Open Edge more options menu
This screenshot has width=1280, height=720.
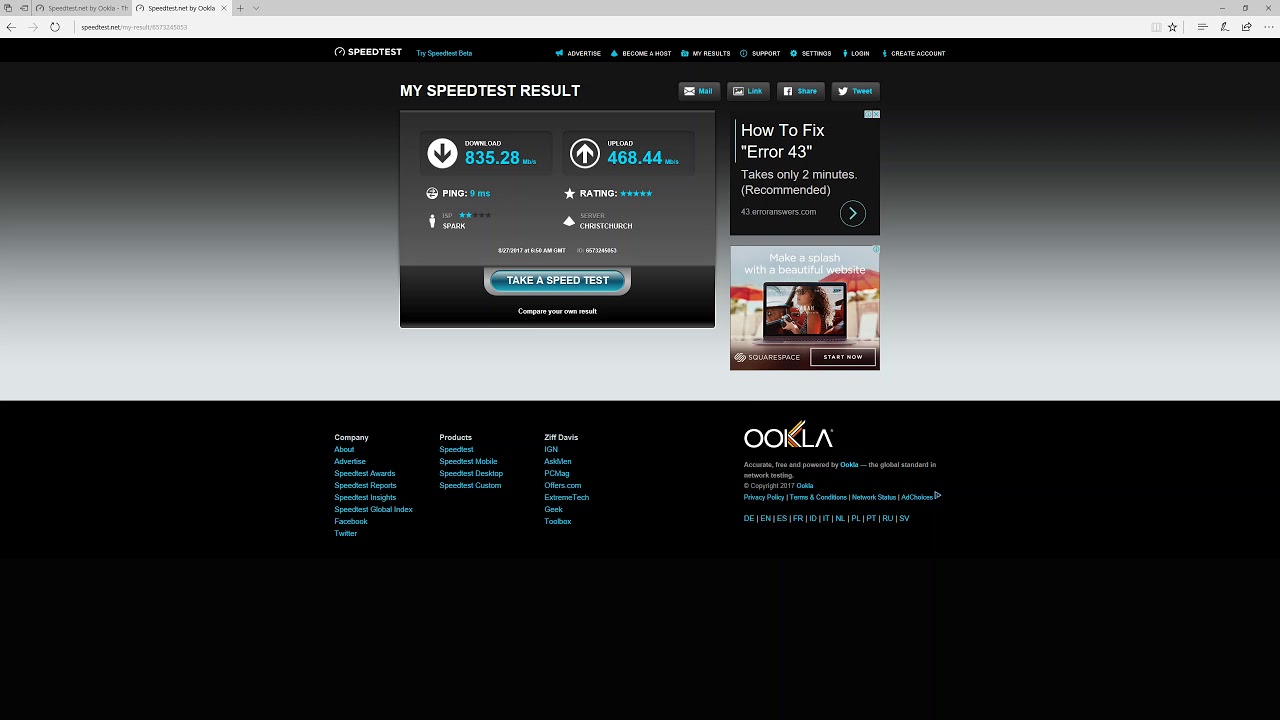point(1267,27)
